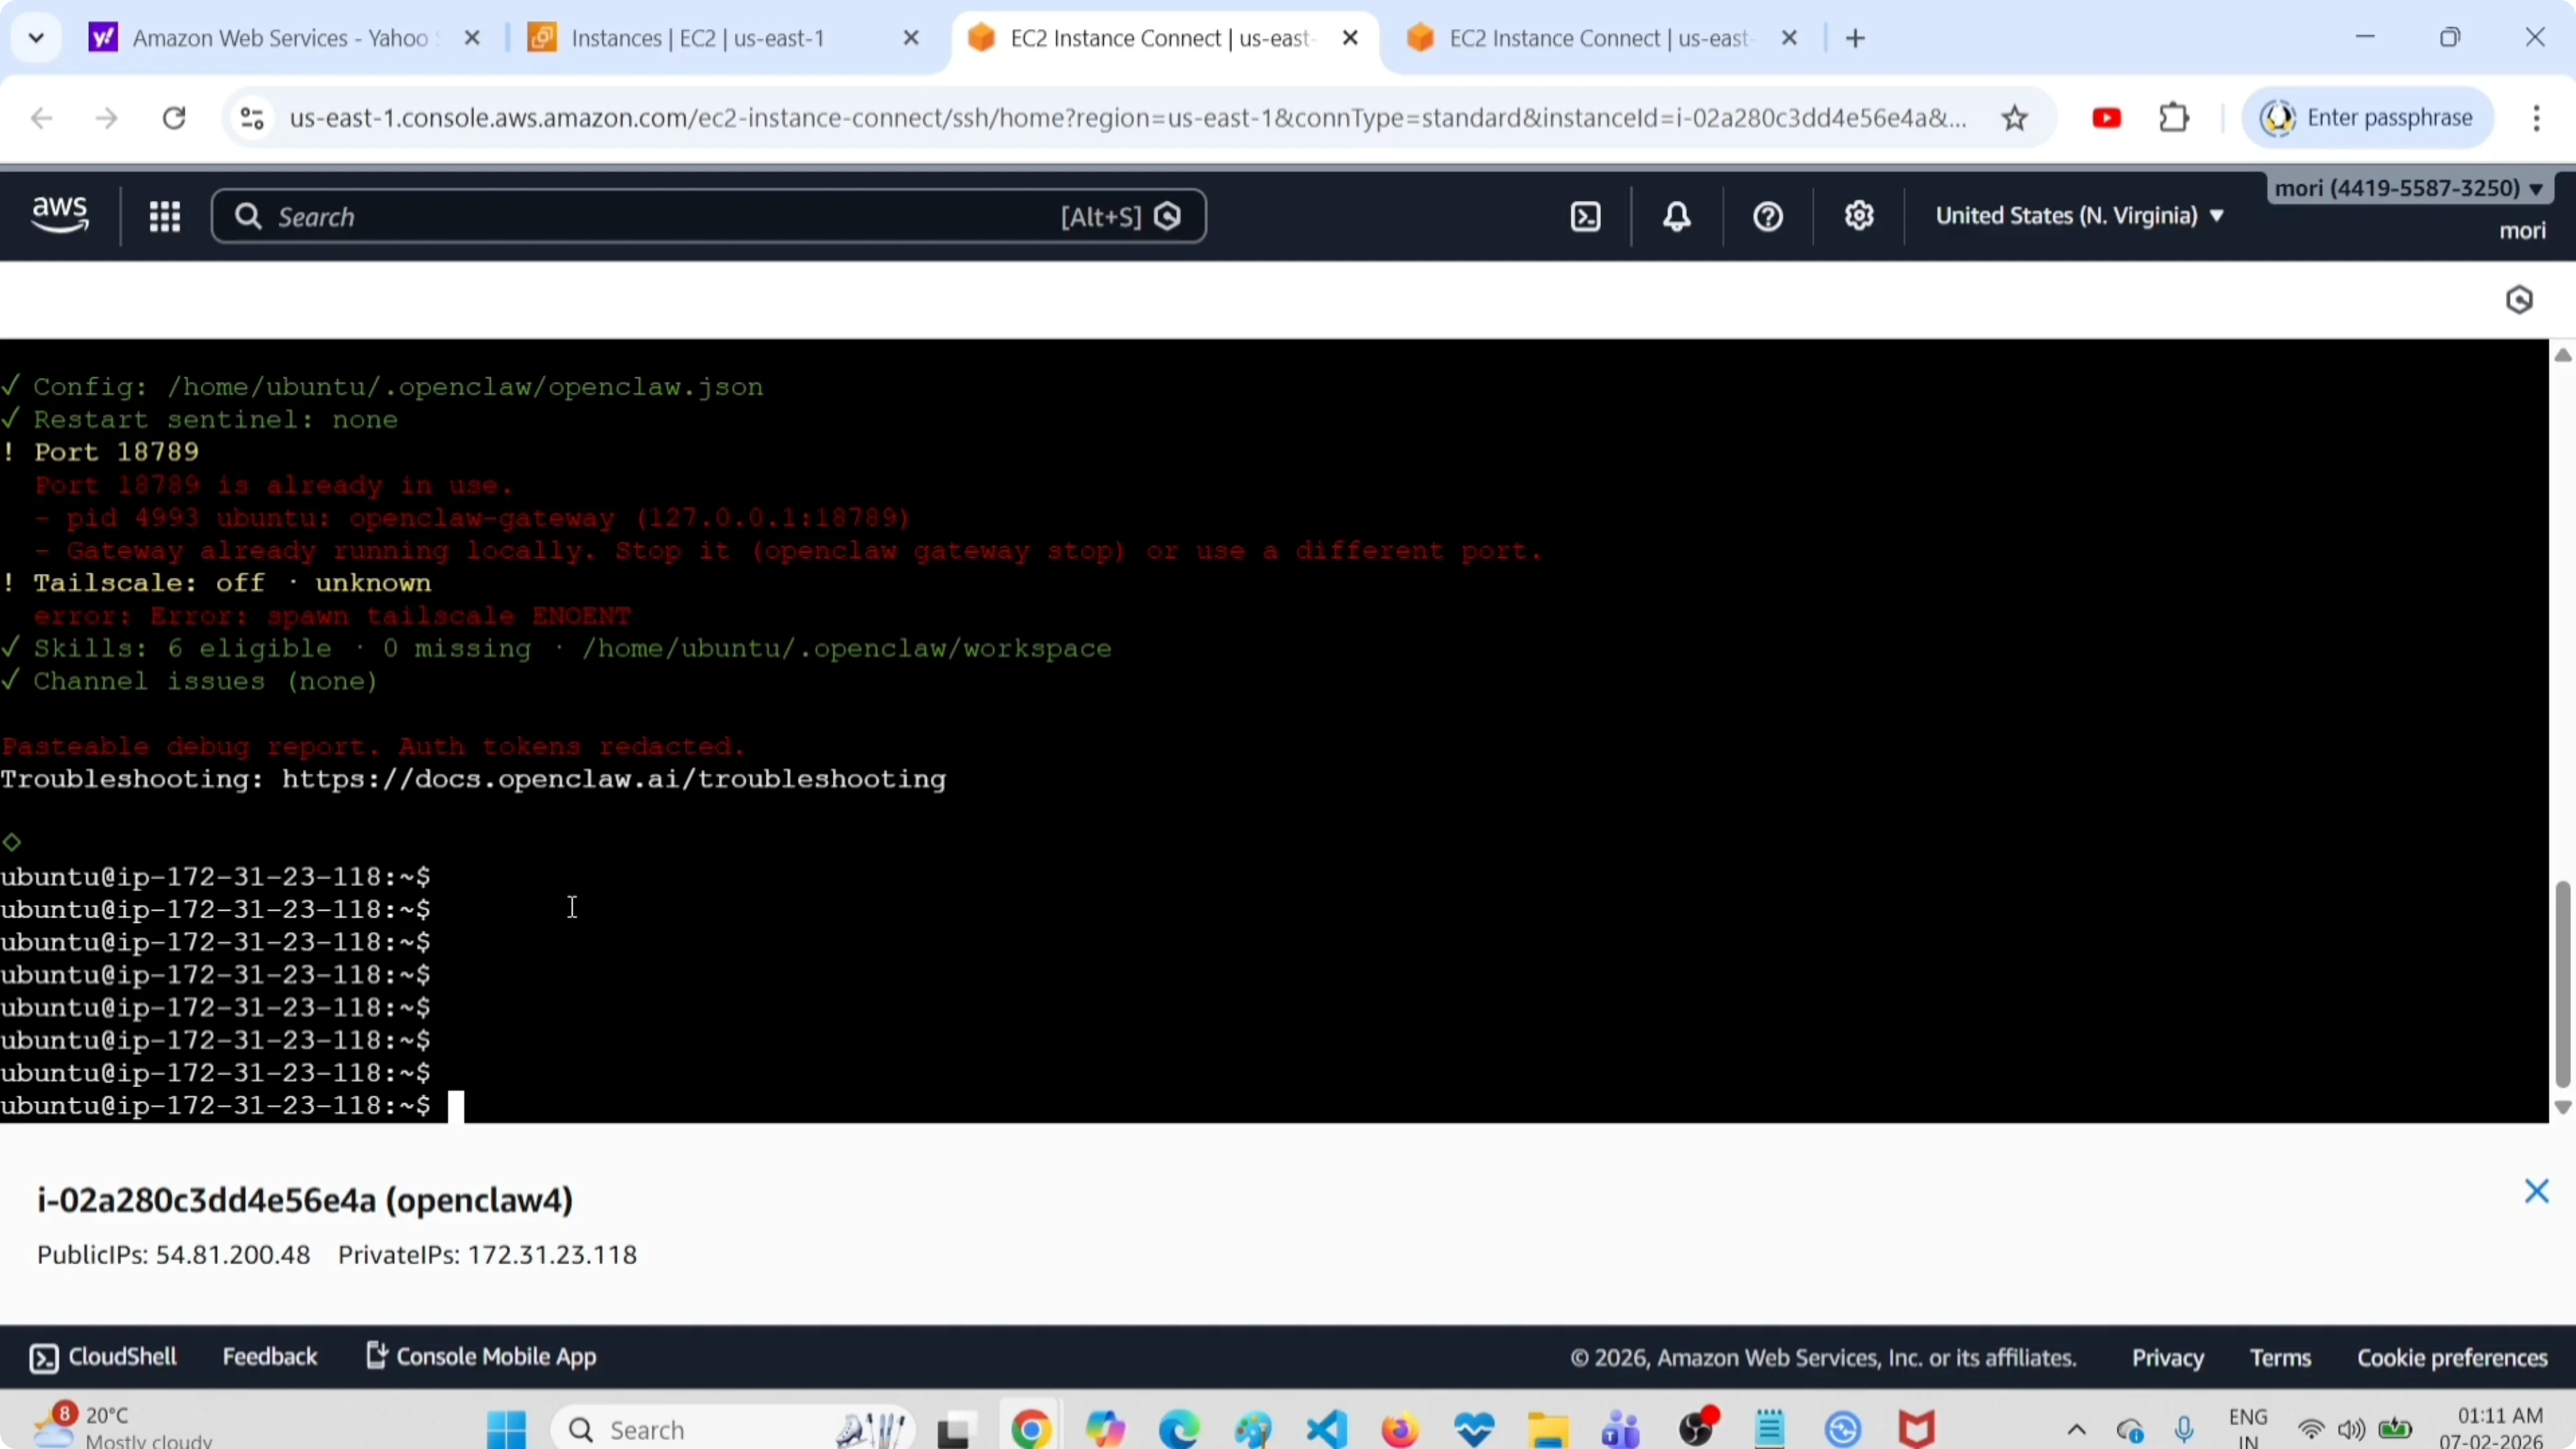Close the openclaw4 instance info panel
The height and width of the screenshot is (1449, 2576).
point(2536,1191)
